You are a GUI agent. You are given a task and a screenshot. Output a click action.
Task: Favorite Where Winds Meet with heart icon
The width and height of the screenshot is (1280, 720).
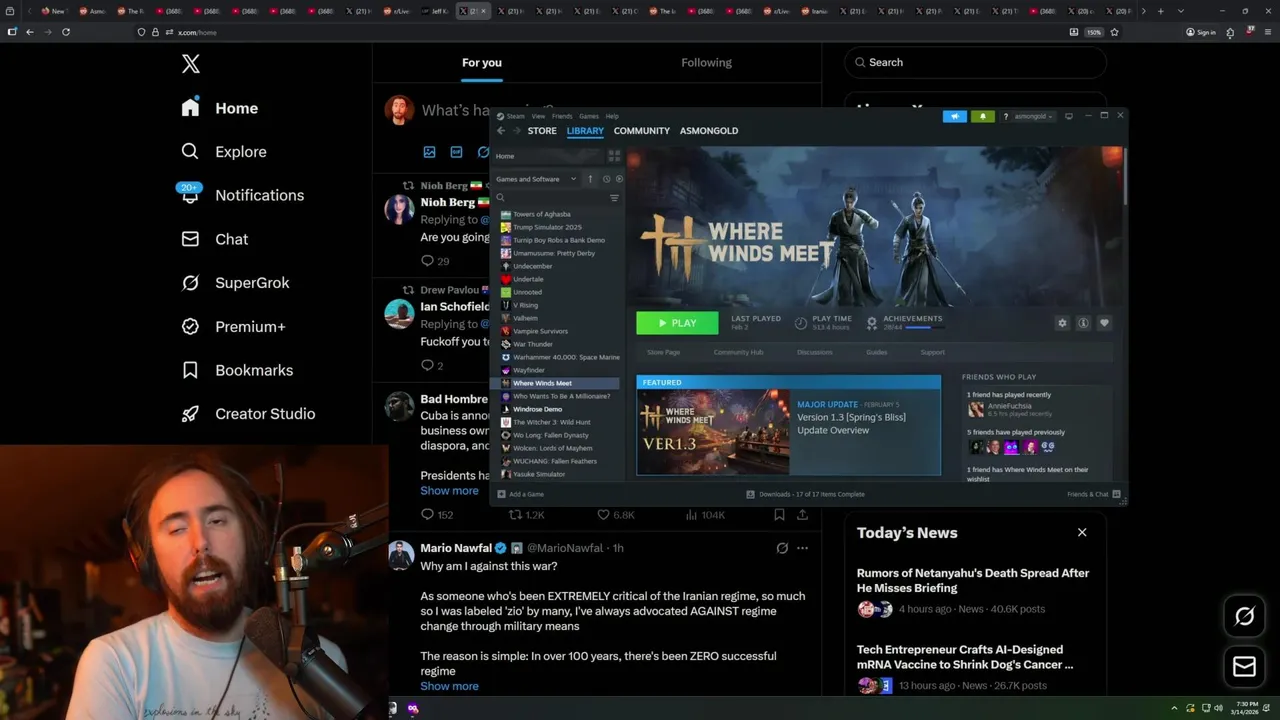1104,323
